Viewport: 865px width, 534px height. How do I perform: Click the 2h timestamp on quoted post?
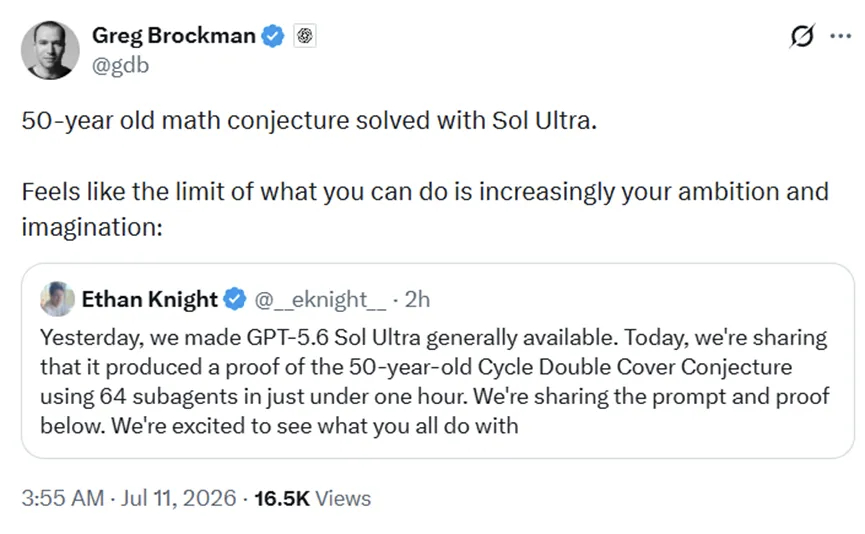[x=418, y=300]
